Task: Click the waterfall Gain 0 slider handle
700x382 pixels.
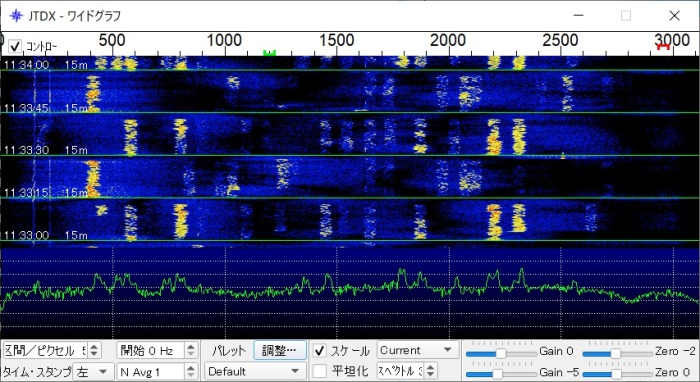Action: (501, 354)
